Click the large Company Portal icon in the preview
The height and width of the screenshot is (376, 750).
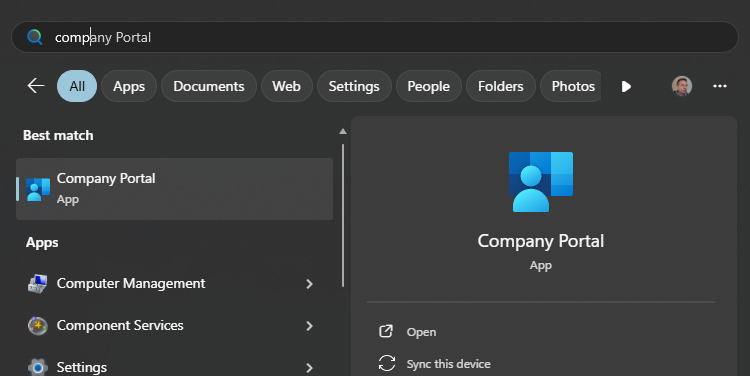point(540,182)
